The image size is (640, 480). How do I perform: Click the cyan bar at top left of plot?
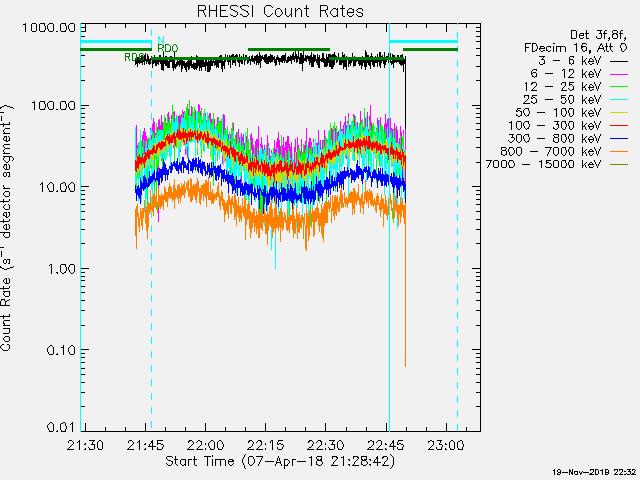point(116,42)
